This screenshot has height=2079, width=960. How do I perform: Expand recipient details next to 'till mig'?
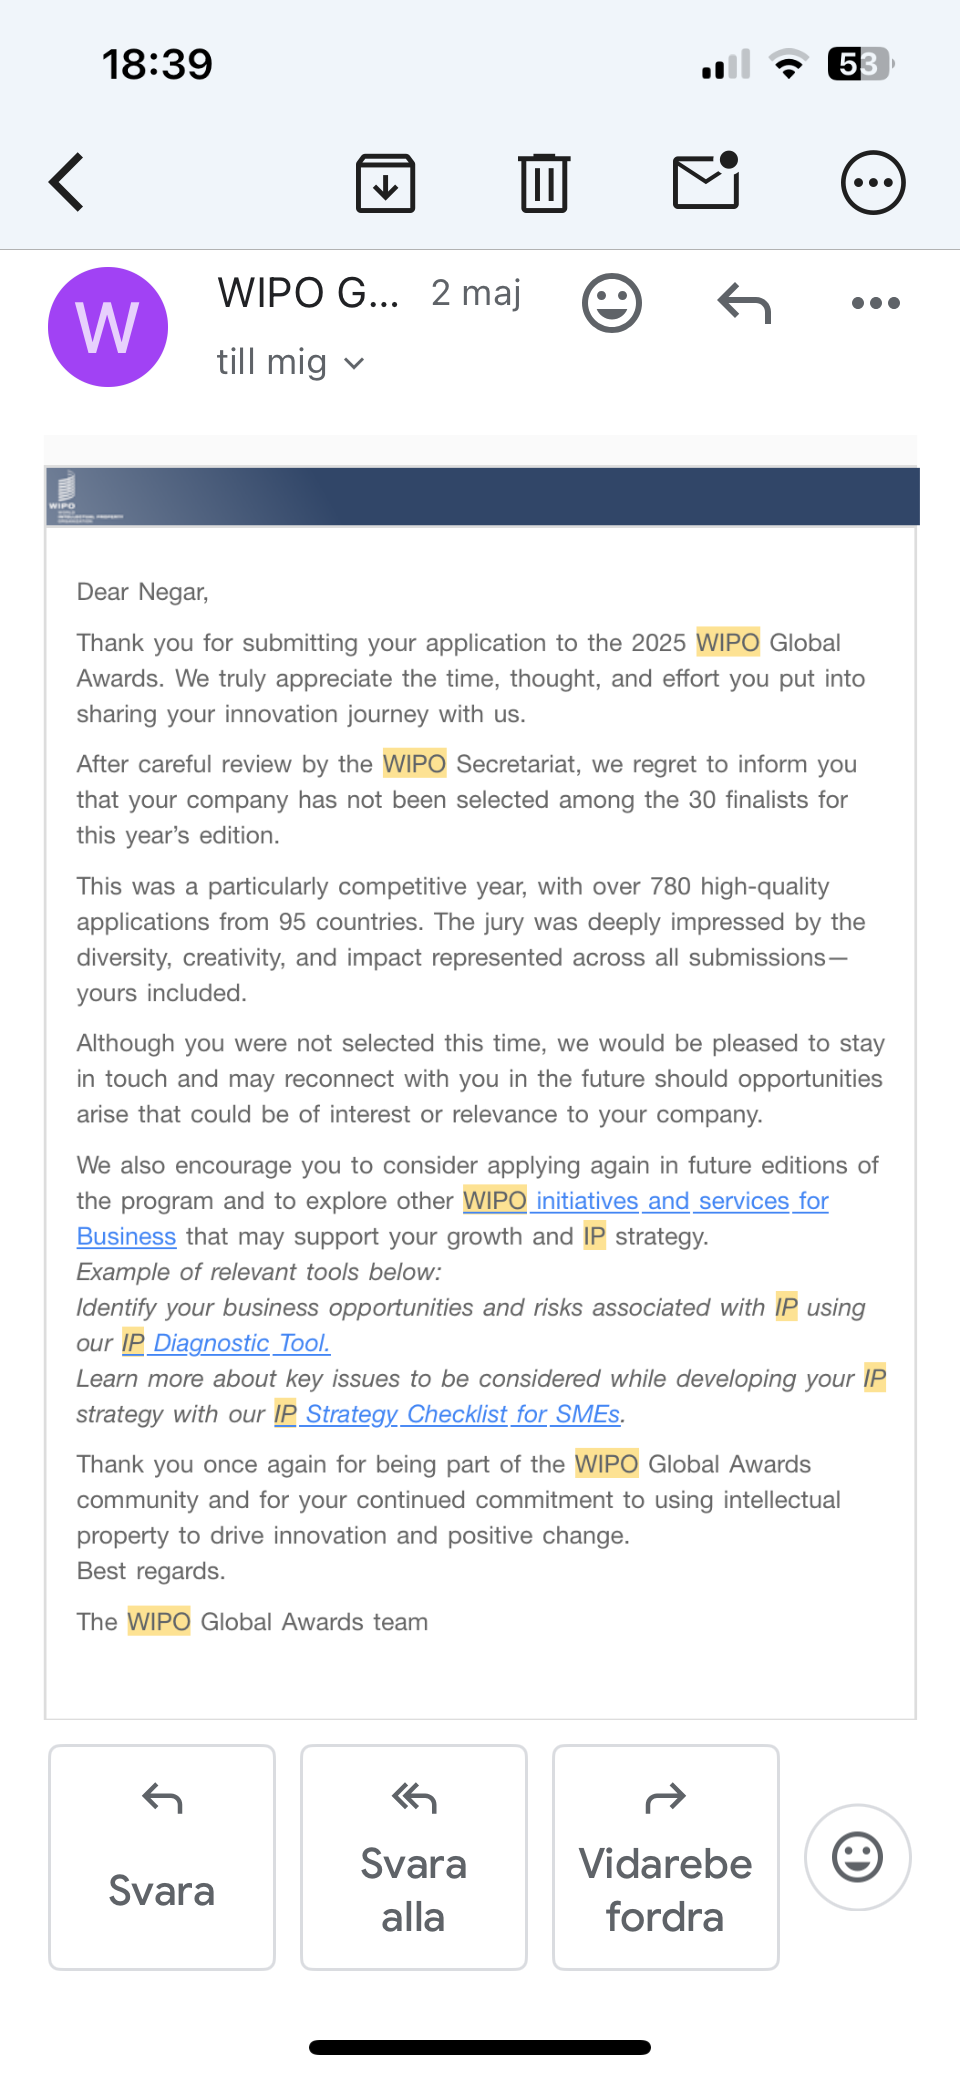point(354,363)
